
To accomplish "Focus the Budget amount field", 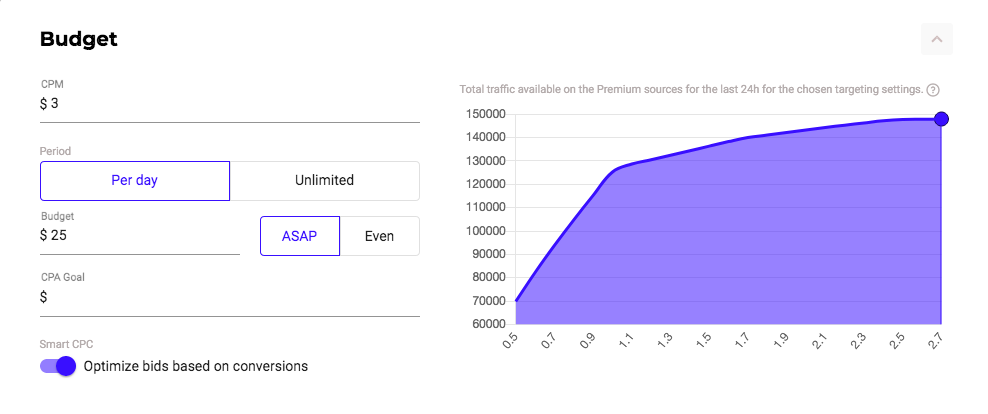I will (140, 236).
